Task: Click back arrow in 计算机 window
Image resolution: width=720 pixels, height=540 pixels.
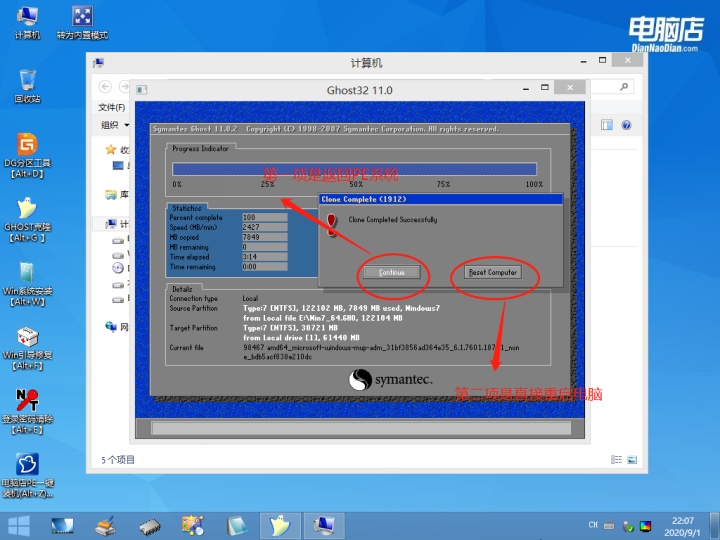Action: coord(105,87)
